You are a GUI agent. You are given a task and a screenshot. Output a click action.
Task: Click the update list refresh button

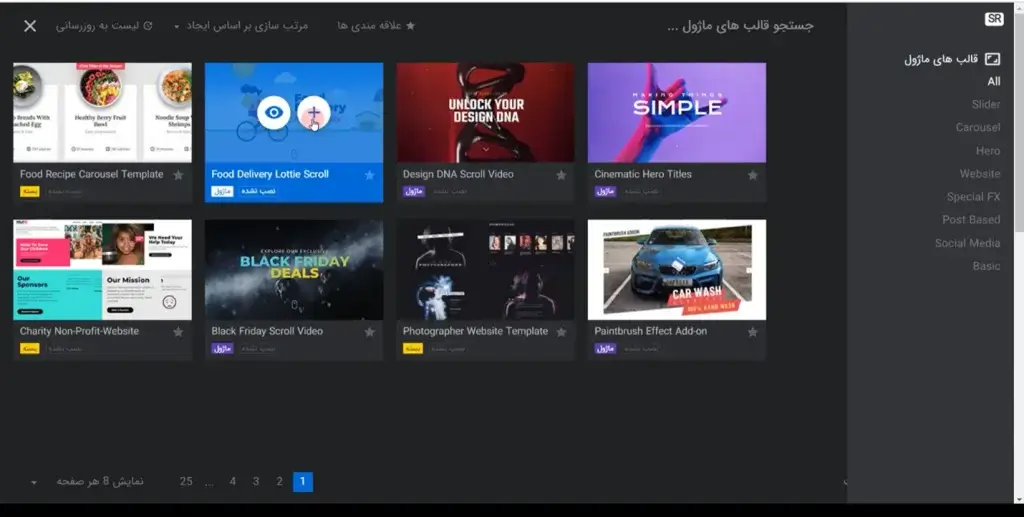pos(104,25)
